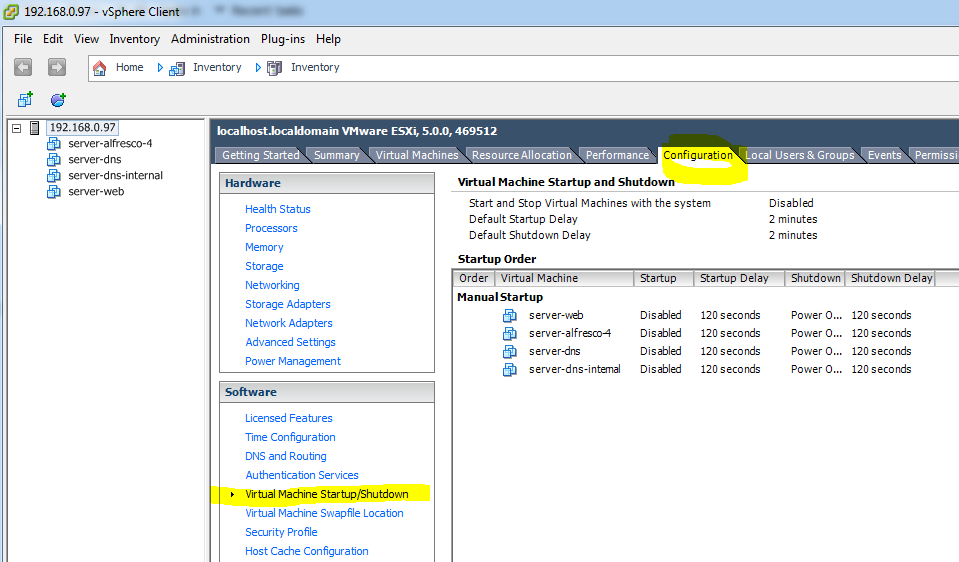Switch to the Getting Started tab
Image resolution: width=959 pixels, height=562 pixels.
[261, 155]
